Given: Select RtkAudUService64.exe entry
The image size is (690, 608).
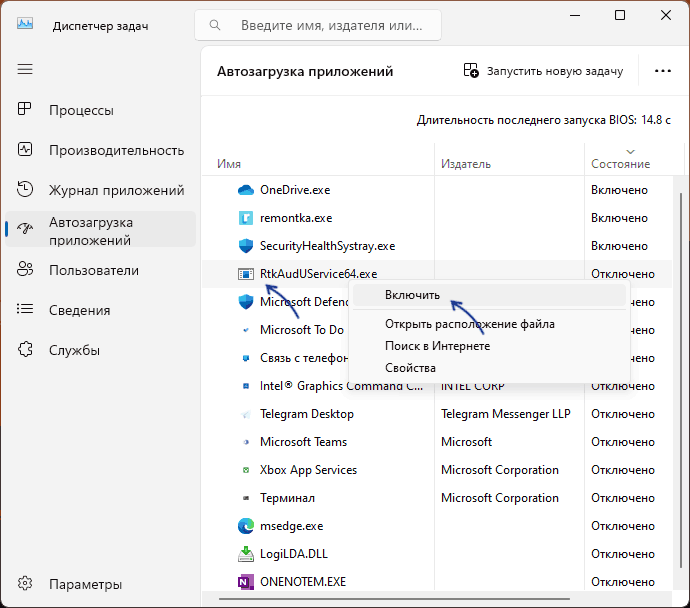Looking at the screenshot, I should click(319, 274).
